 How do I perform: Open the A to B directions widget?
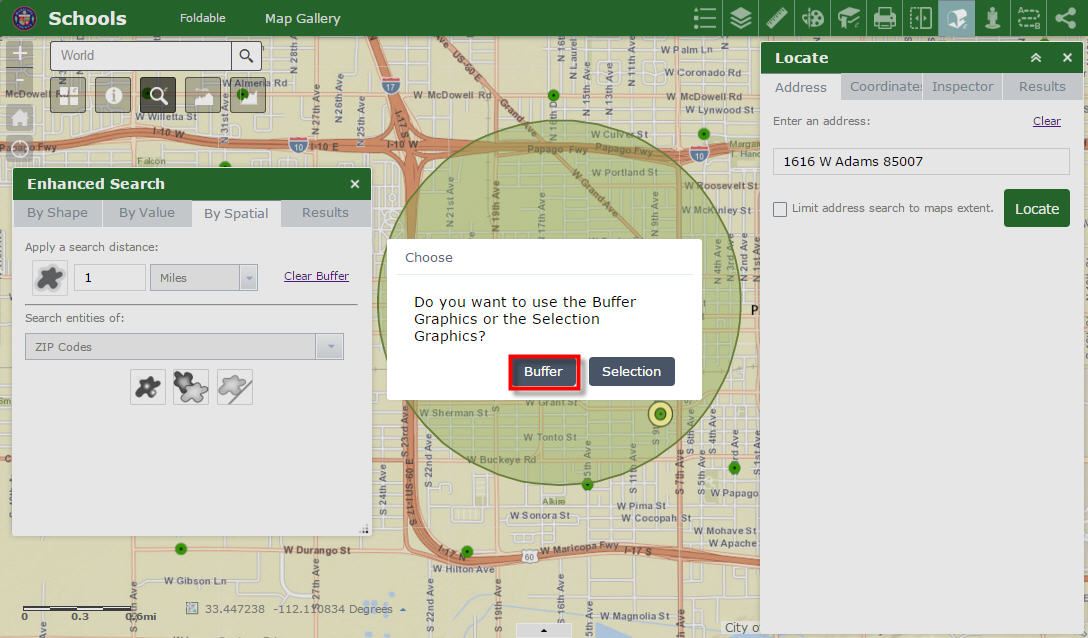(x=1029, y=18)
